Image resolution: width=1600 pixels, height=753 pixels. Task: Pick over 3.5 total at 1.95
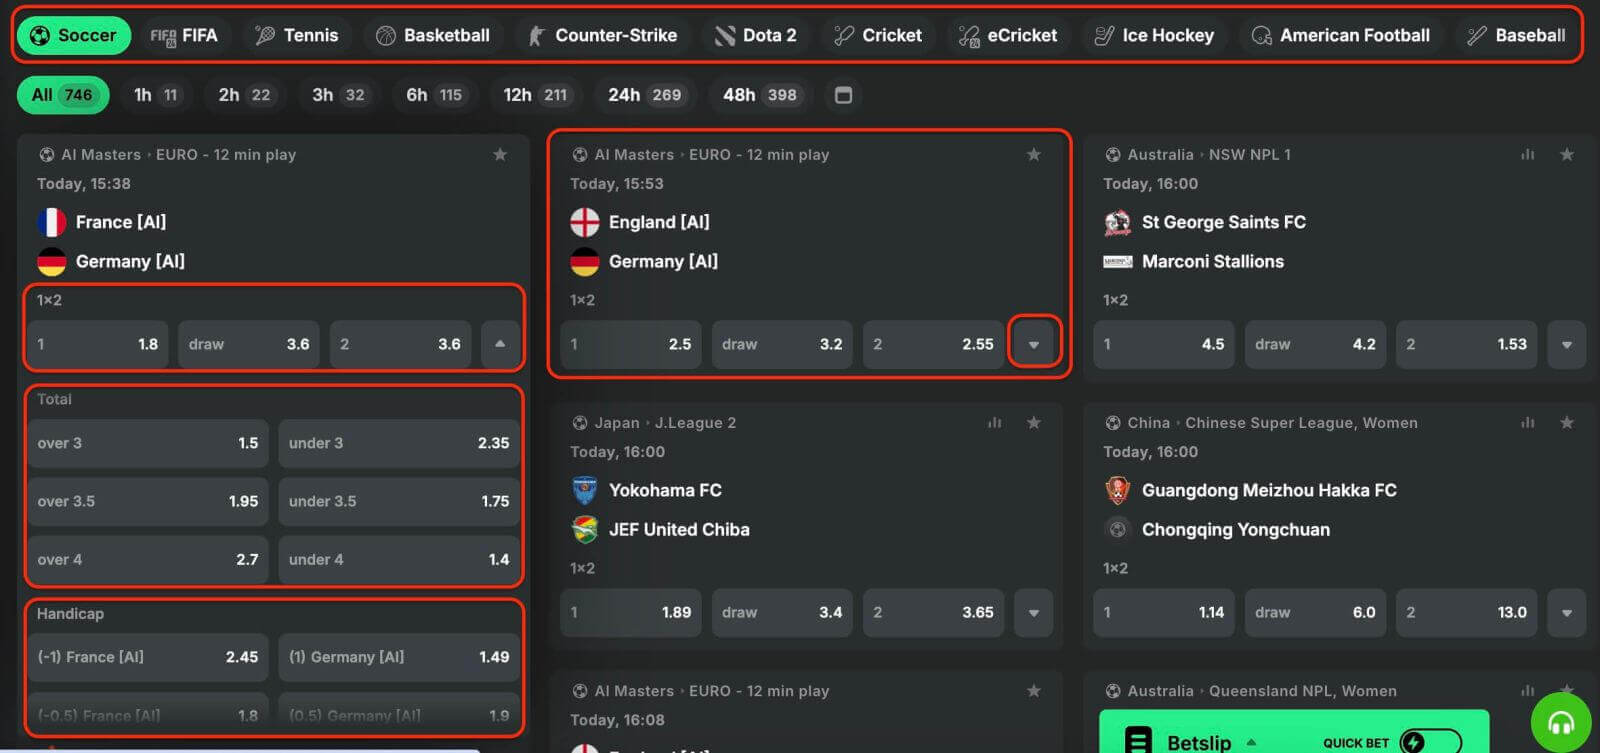coord(147,501)
